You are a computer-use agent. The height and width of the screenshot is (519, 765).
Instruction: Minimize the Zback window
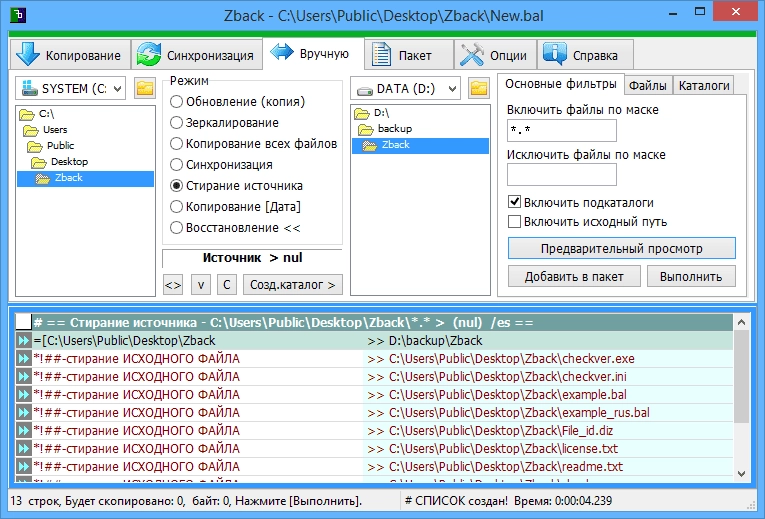point(673,13)
